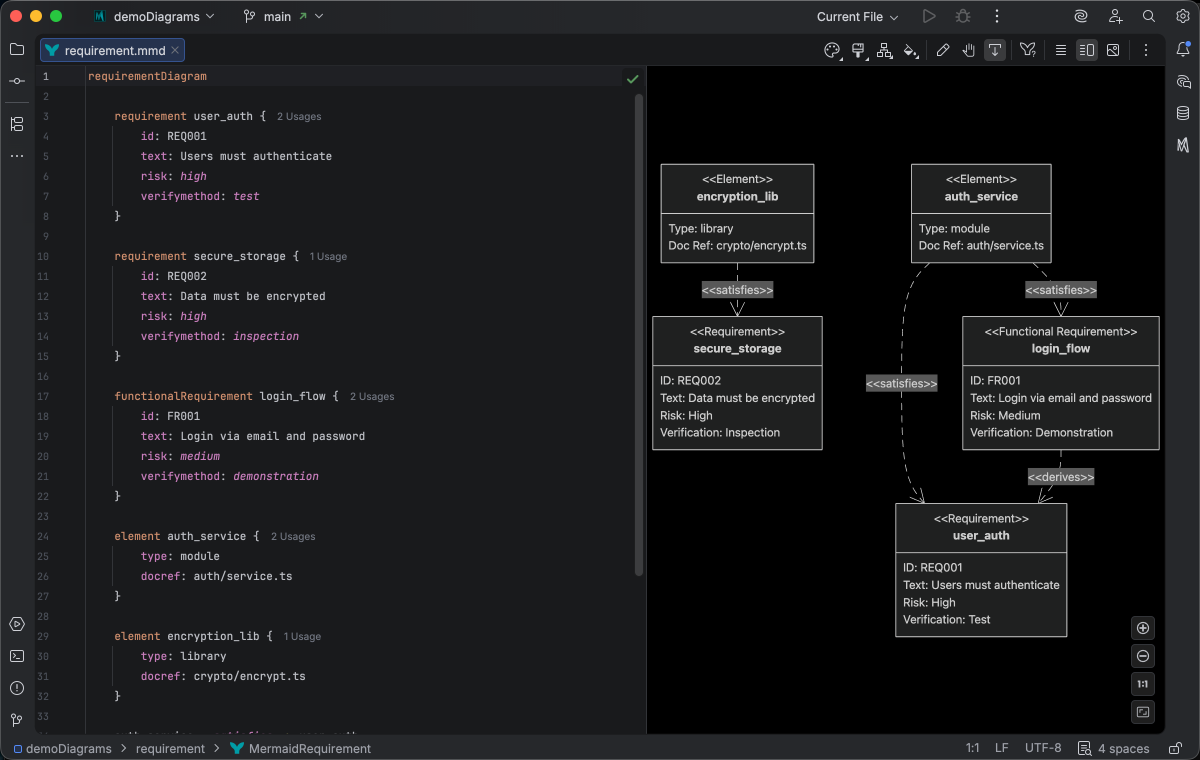Open the diagram look paintbrush dropdown
Image resolution: width=1200 pixels, height=760 pixels.
(x=859, y=50)
